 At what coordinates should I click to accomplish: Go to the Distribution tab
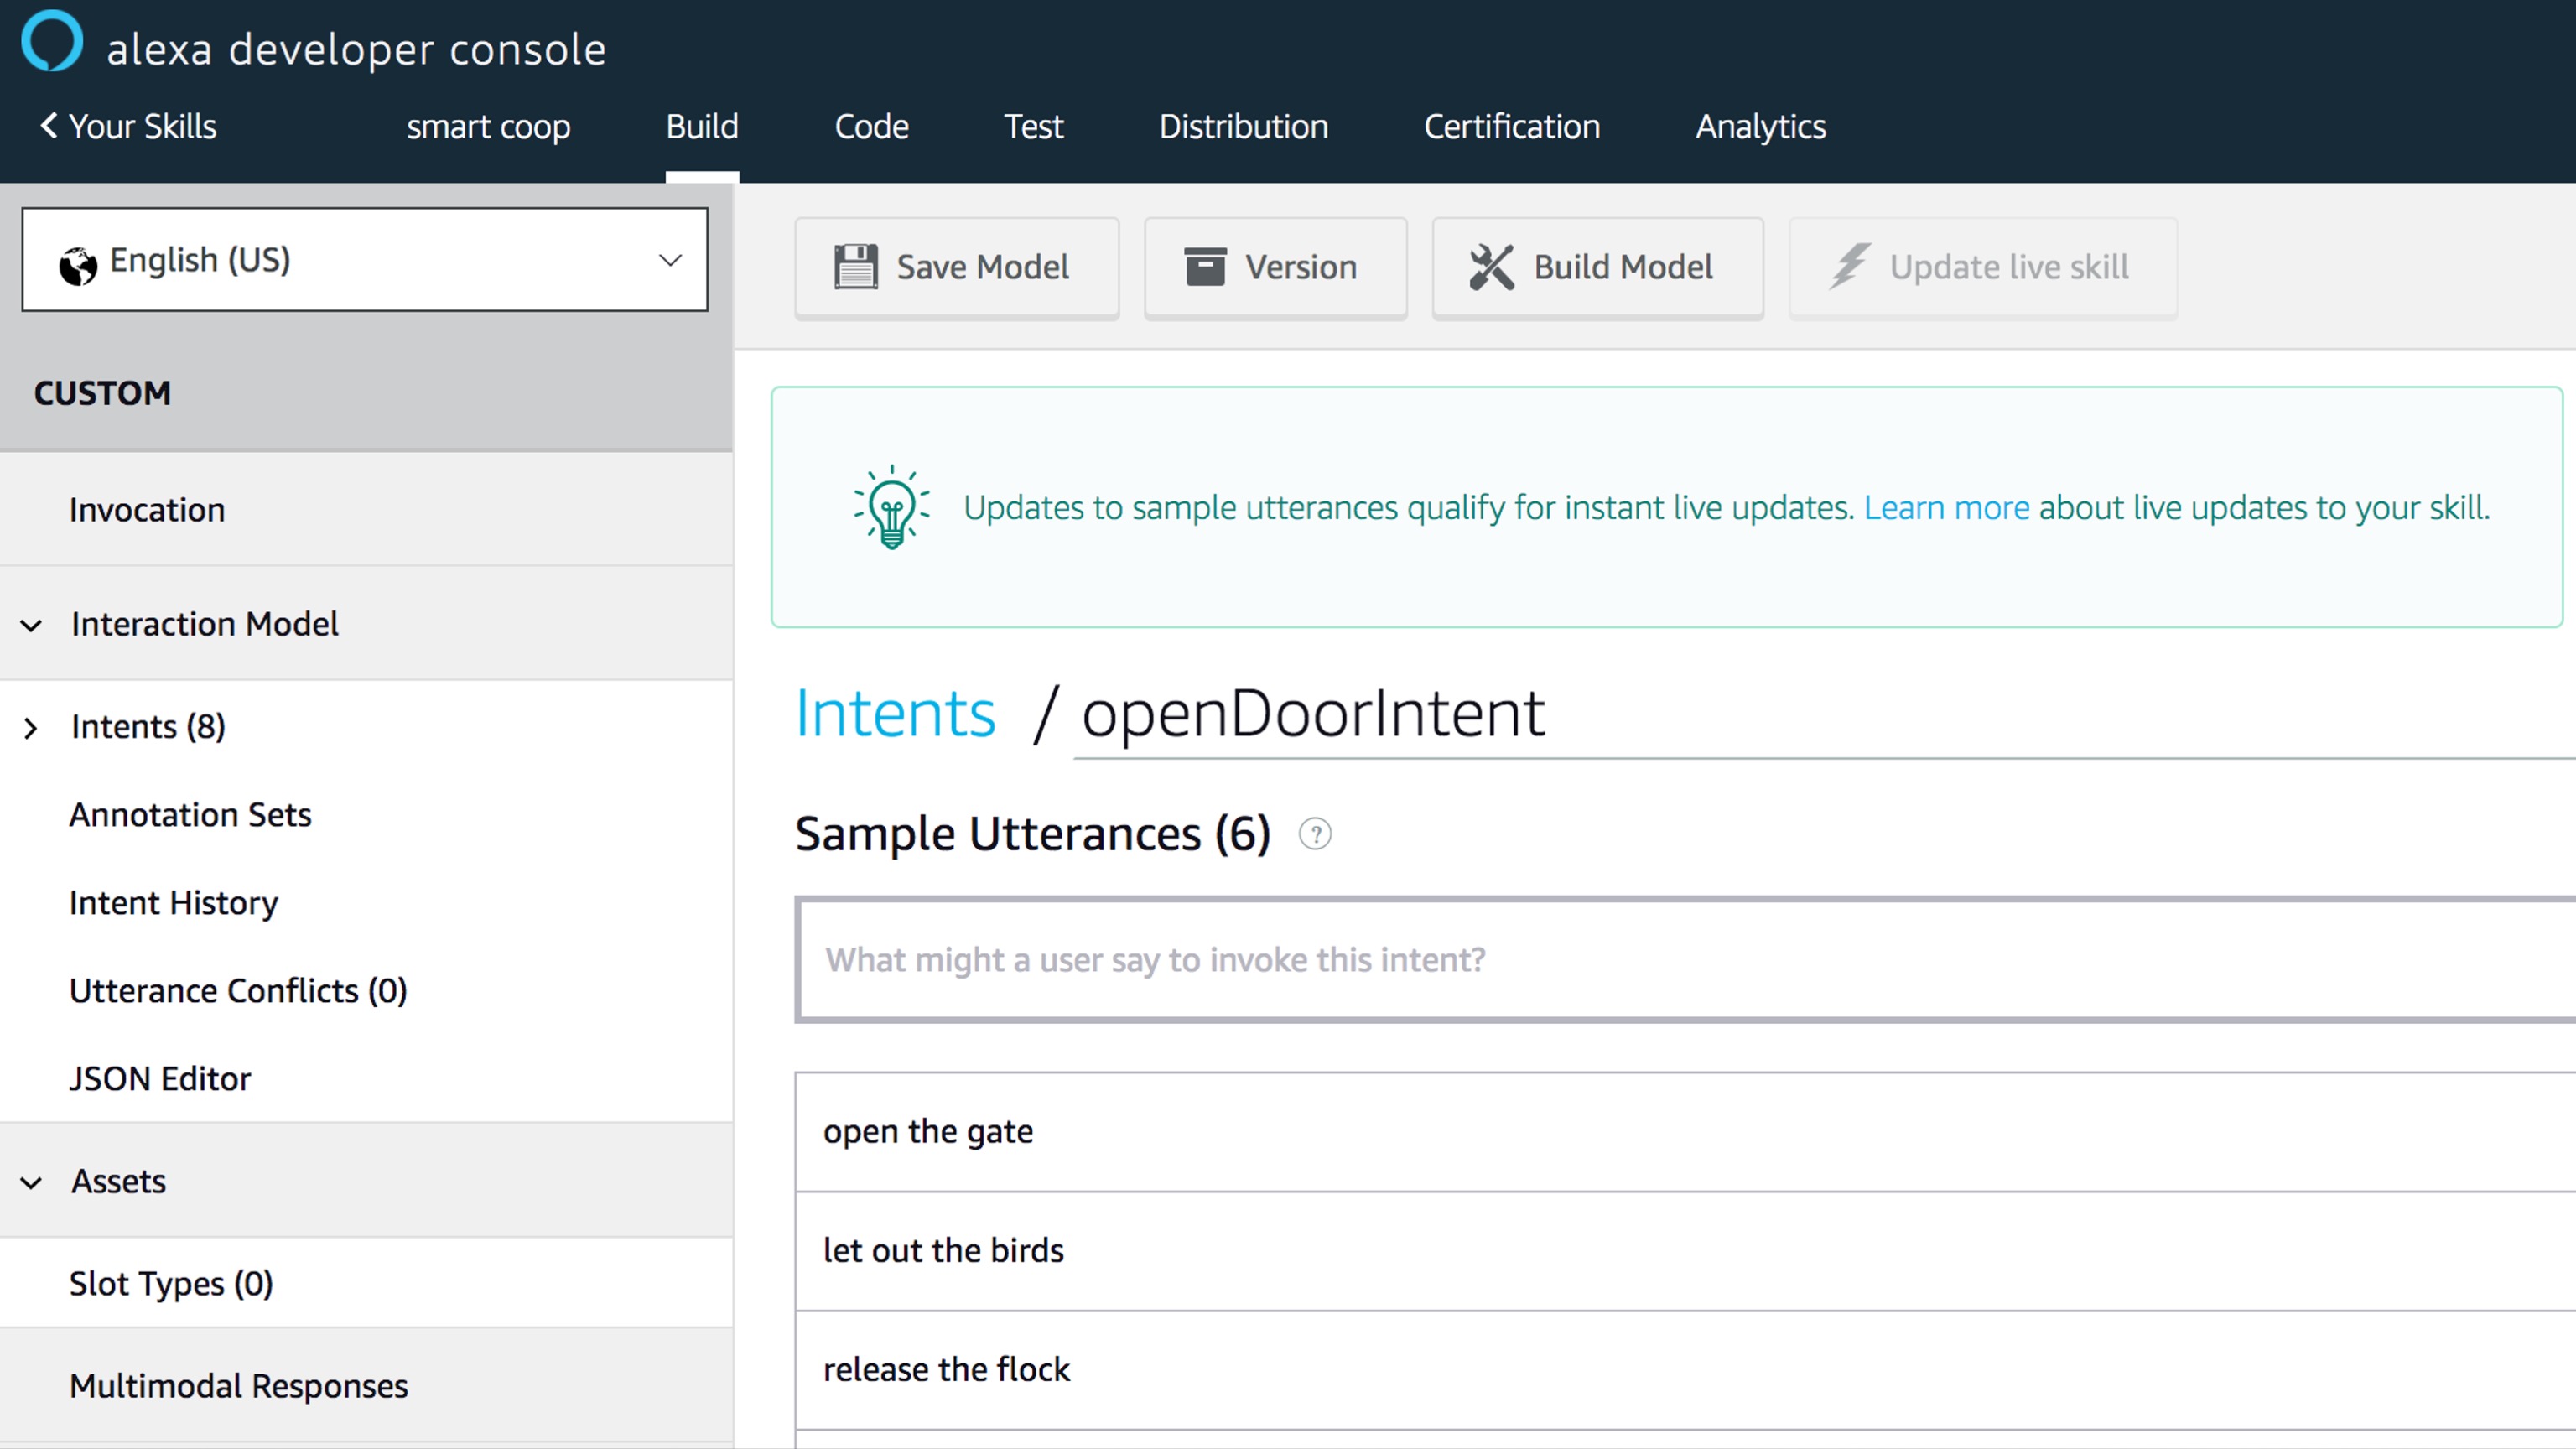[x=1243, y=127]
